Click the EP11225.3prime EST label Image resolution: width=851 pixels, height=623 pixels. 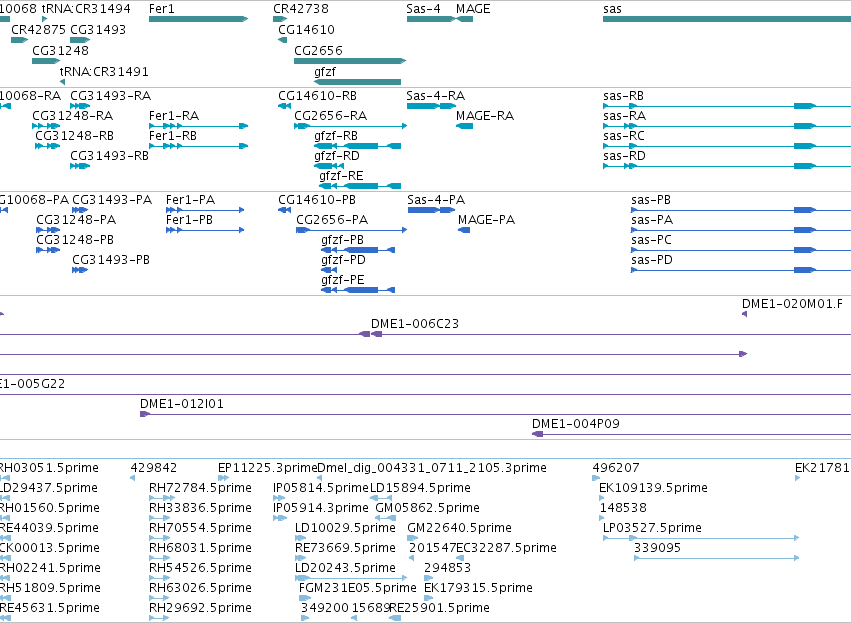coord(267,468)
